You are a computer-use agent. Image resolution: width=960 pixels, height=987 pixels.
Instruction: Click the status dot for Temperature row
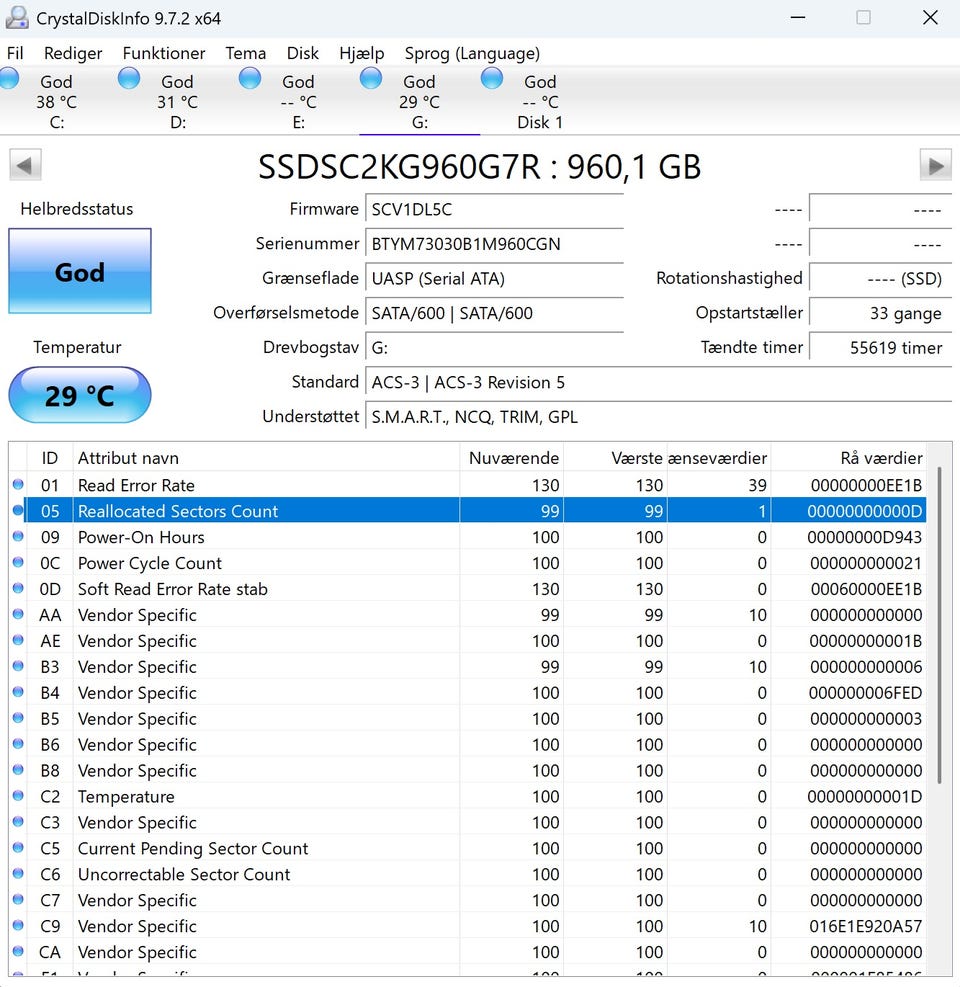[x=18, y=796]
